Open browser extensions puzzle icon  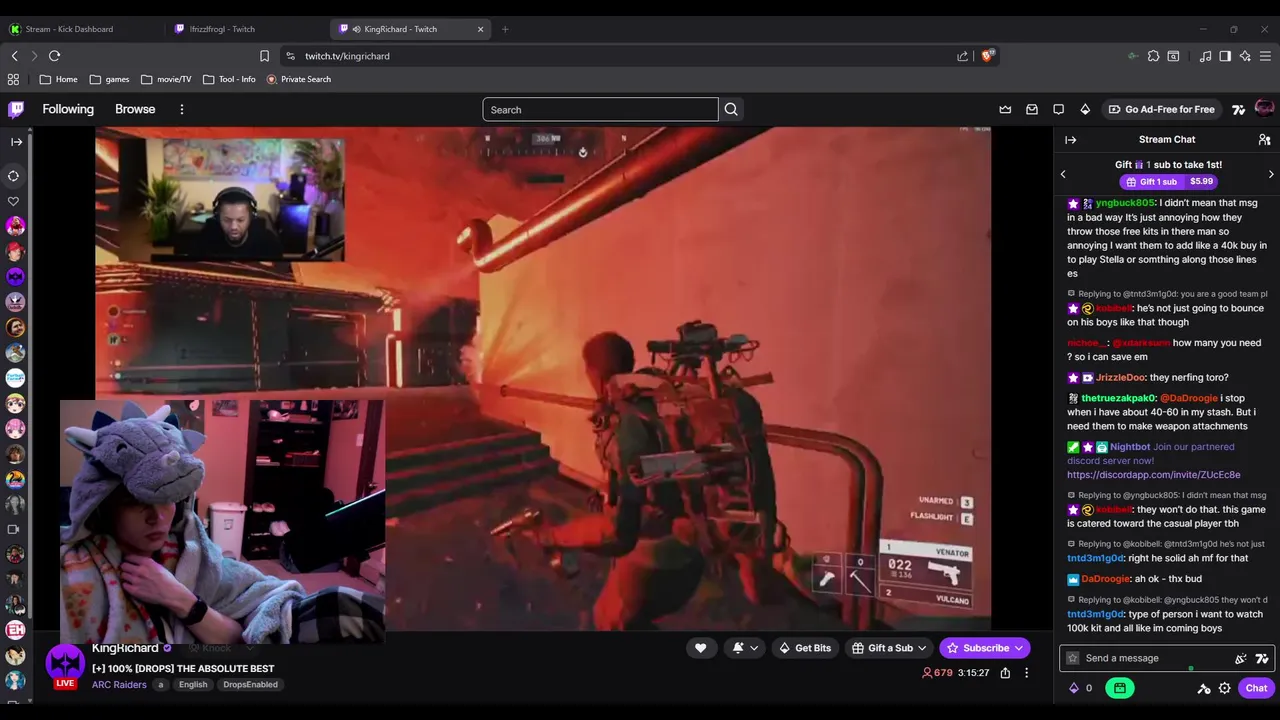1153,56
